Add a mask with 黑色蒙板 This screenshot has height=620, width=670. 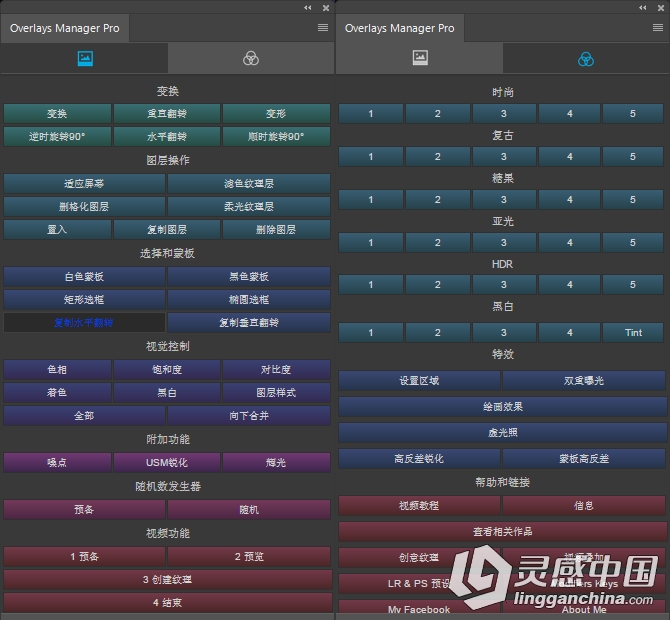(249, 277)
